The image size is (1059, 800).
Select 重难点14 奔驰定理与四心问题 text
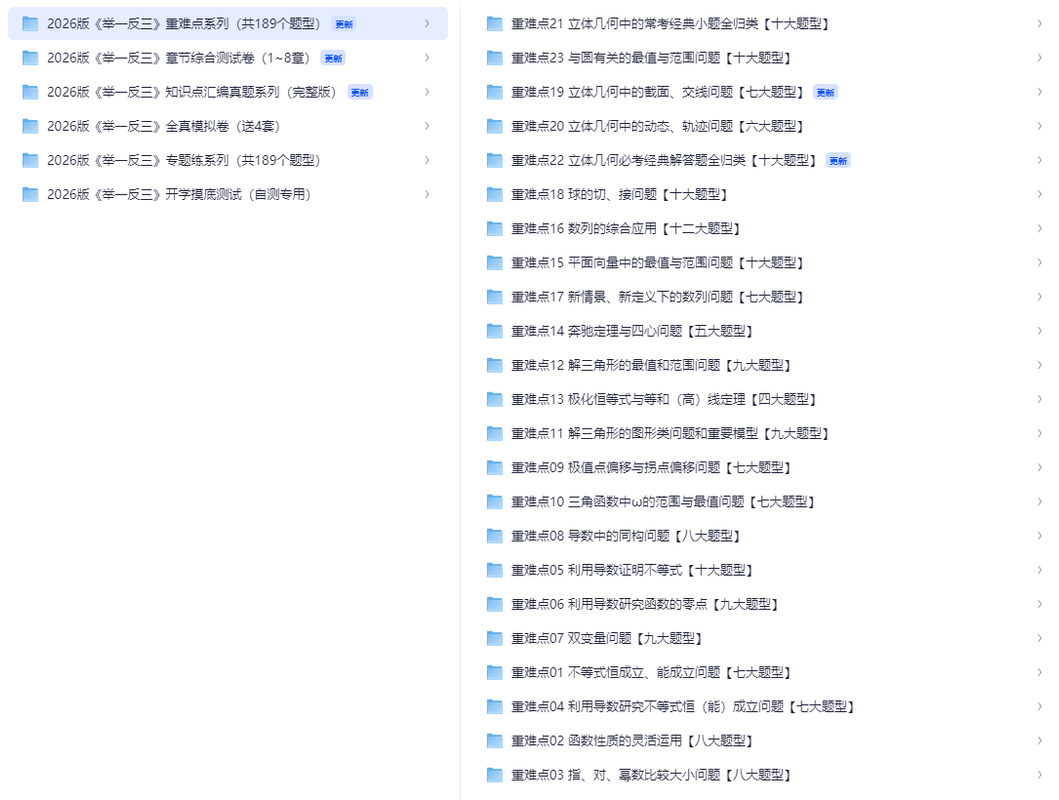pyautogui.click(x=596, y=331)
